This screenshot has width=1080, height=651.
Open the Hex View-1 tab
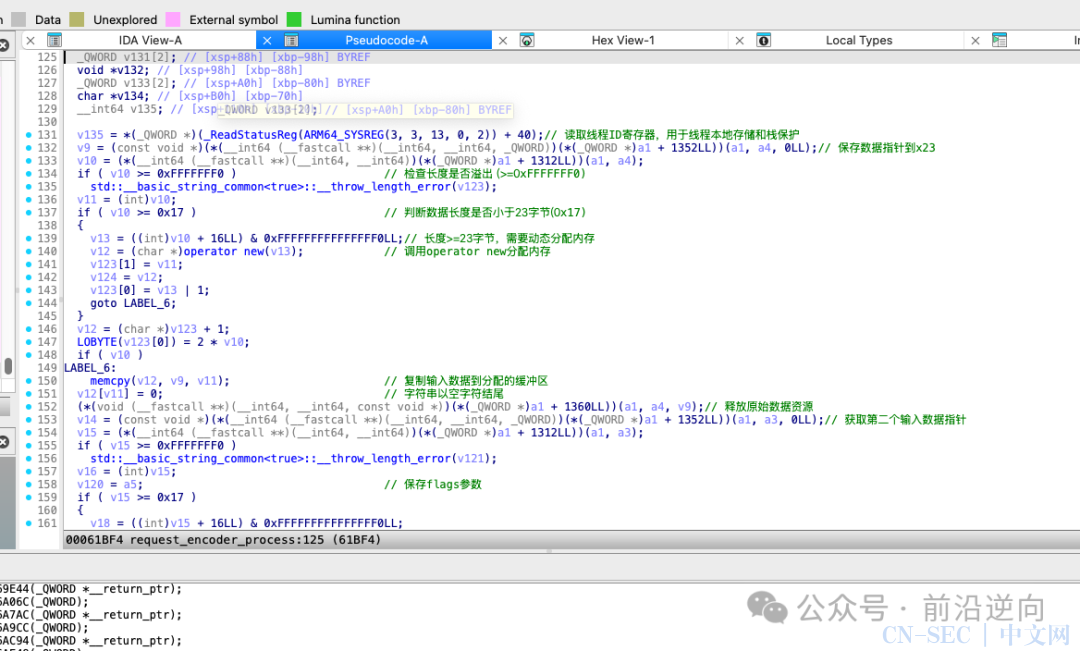point(623,40)
